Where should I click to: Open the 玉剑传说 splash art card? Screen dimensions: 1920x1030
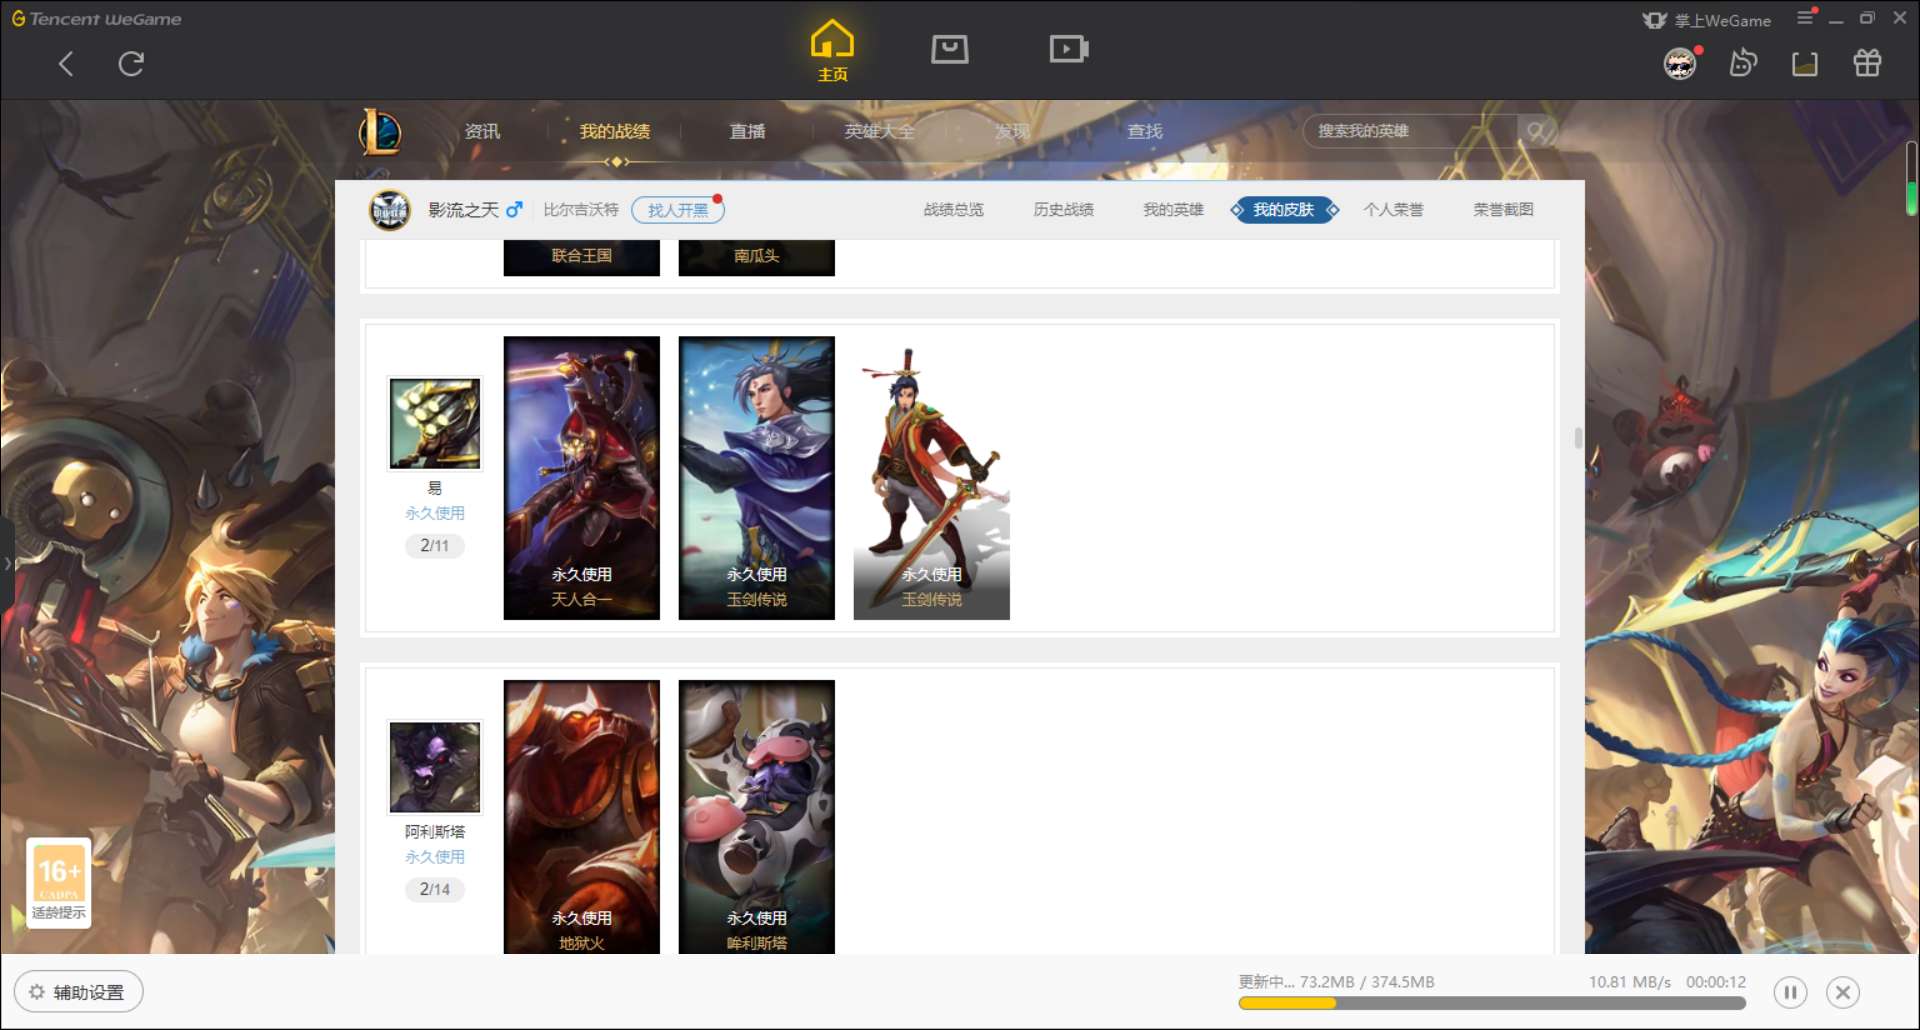tap(757, 478)
